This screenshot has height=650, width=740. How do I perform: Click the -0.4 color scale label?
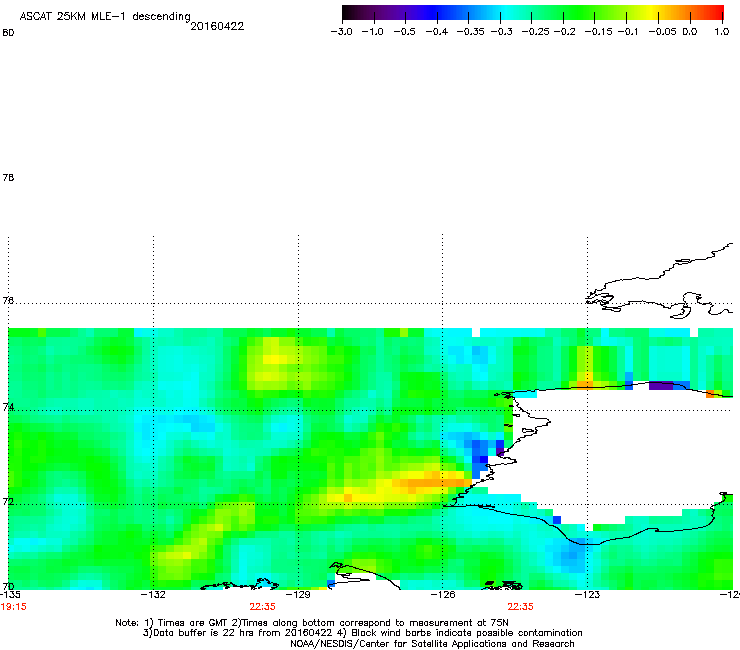point(437,32)
